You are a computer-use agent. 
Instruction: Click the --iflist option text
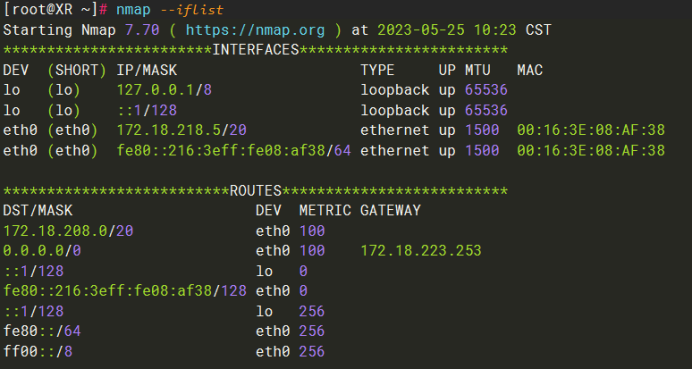point(192,10)
